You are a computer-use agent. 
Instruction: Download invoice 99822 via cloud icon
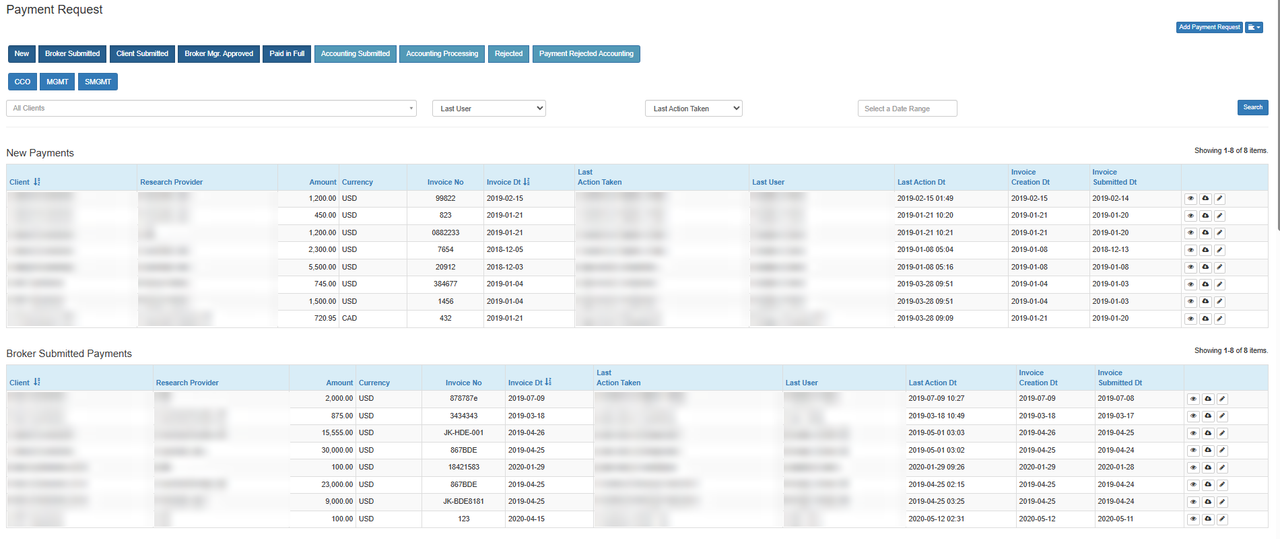pos(1206,199)
